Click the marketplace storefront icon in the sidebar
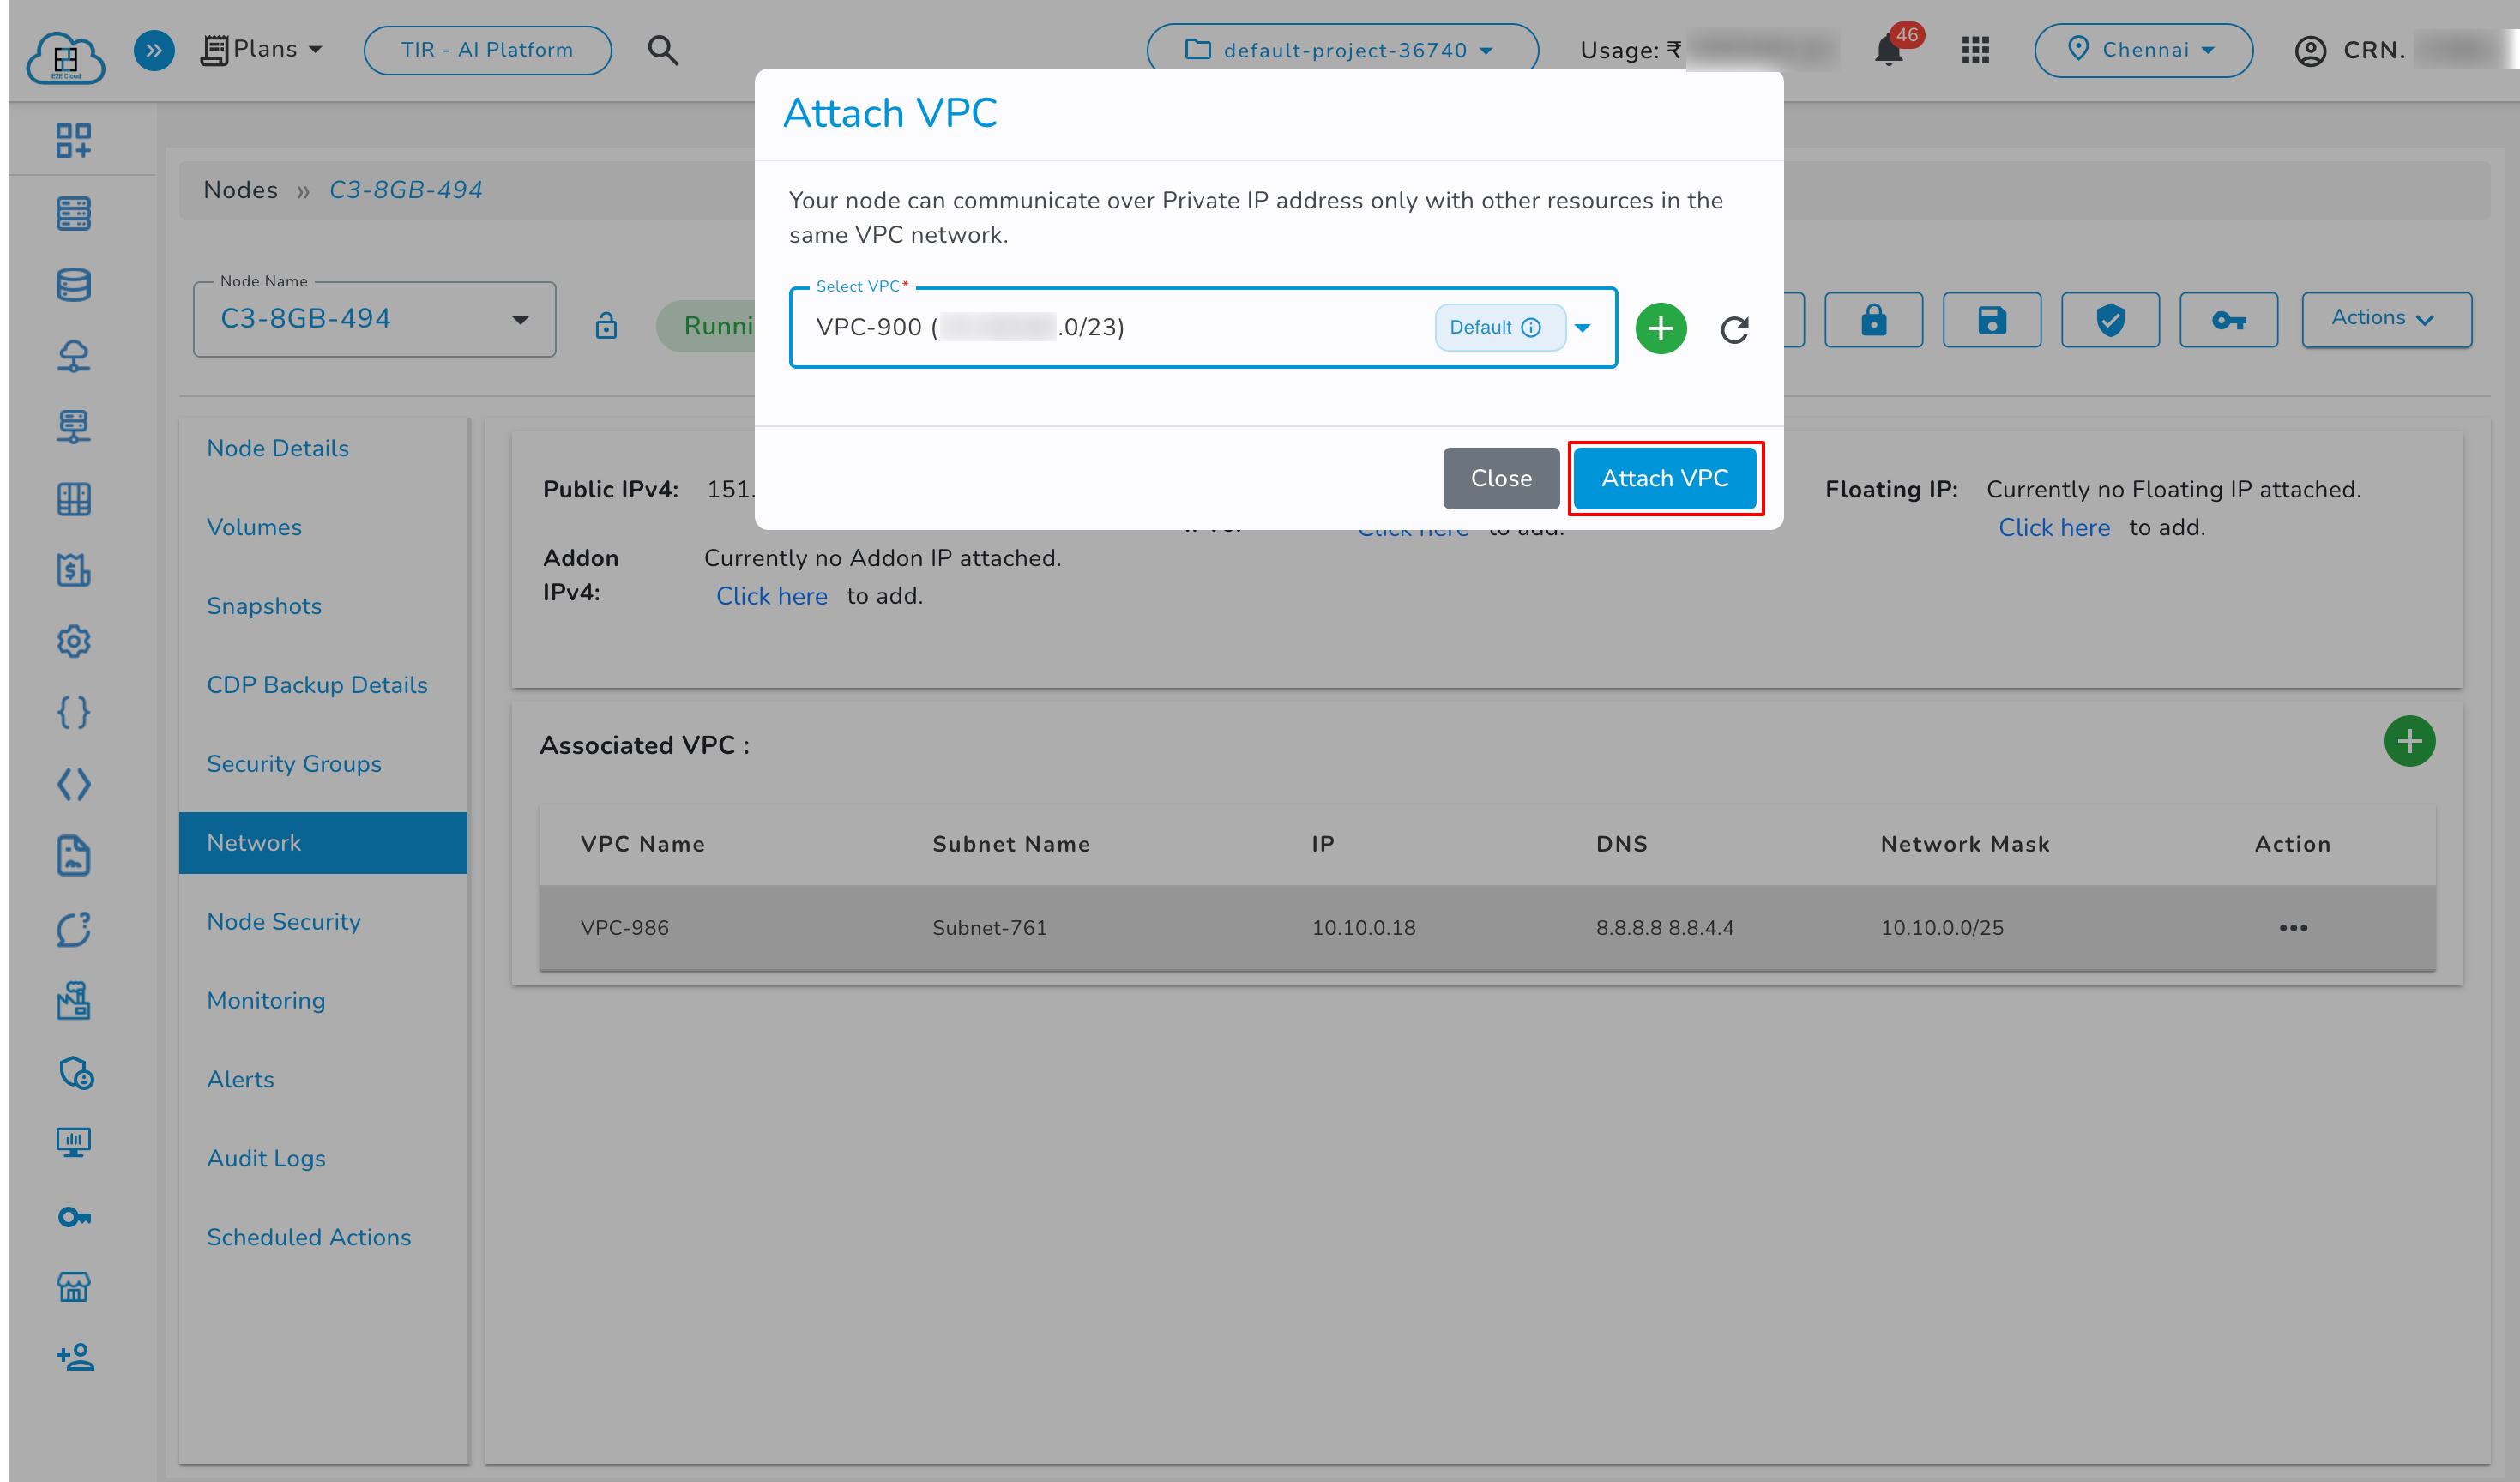This screenshot has width=2520, height=1482. point(74,1287)
